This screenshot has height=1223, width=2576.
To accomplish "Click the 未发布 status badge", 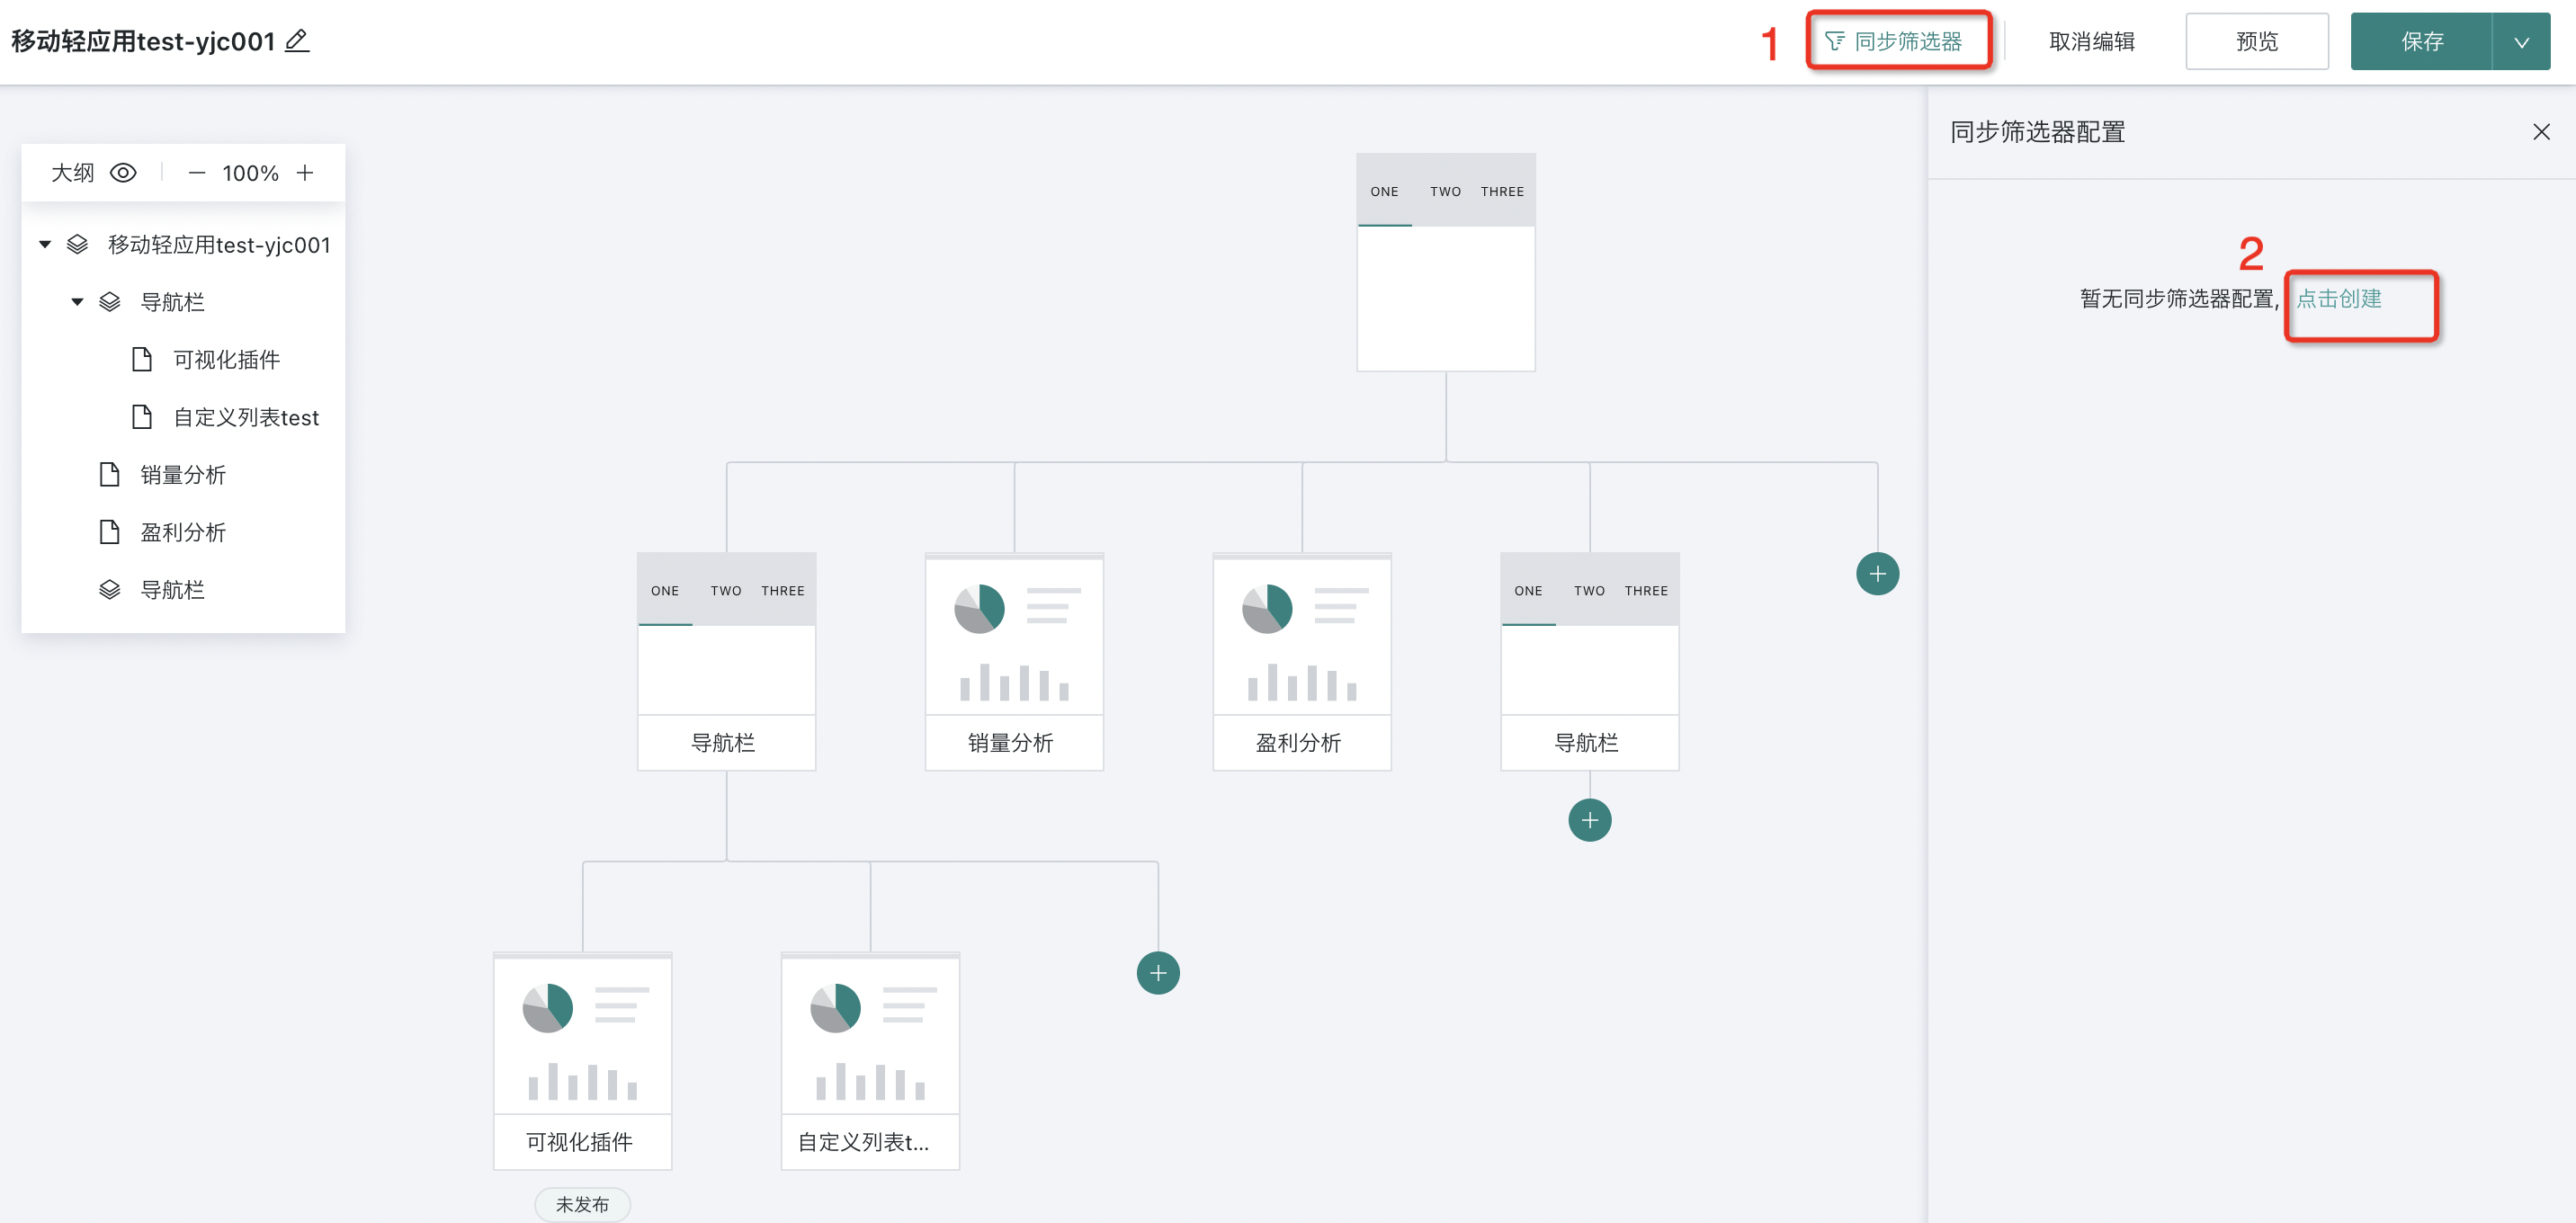I will tap(582, 1204).
